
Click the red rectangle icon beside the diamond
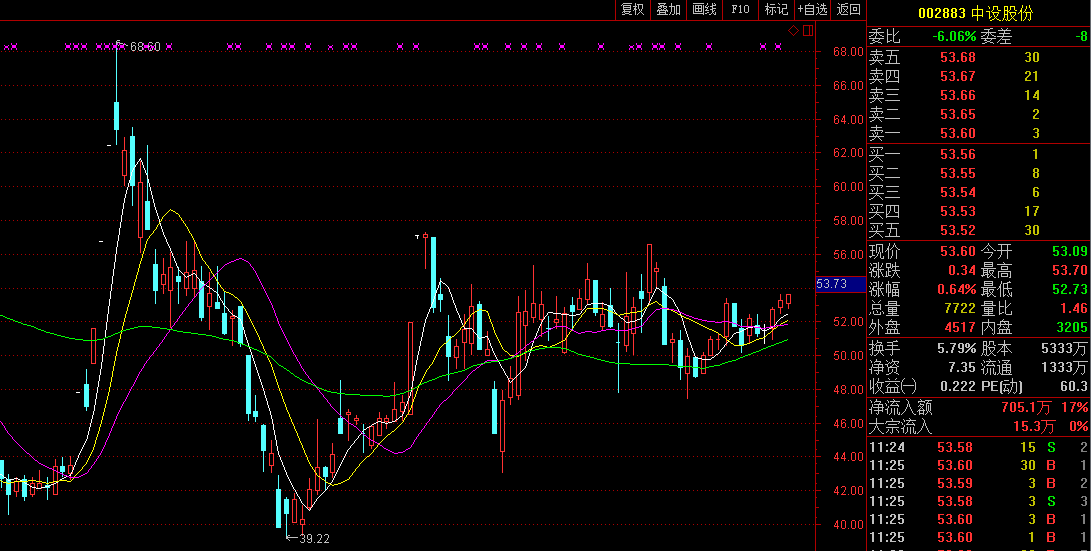[807, 31]
